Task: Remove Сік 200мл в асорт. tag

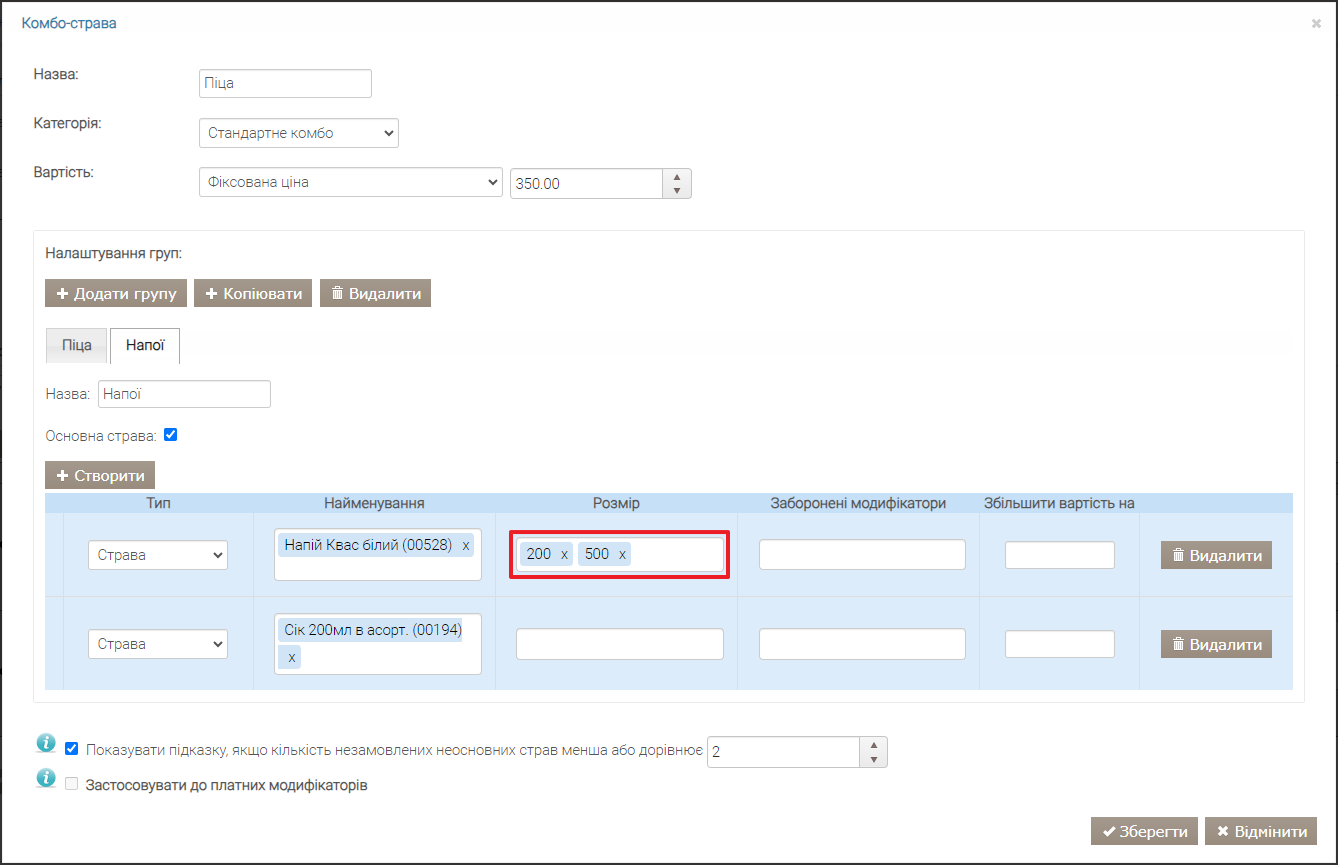Action: click(291, 657)
